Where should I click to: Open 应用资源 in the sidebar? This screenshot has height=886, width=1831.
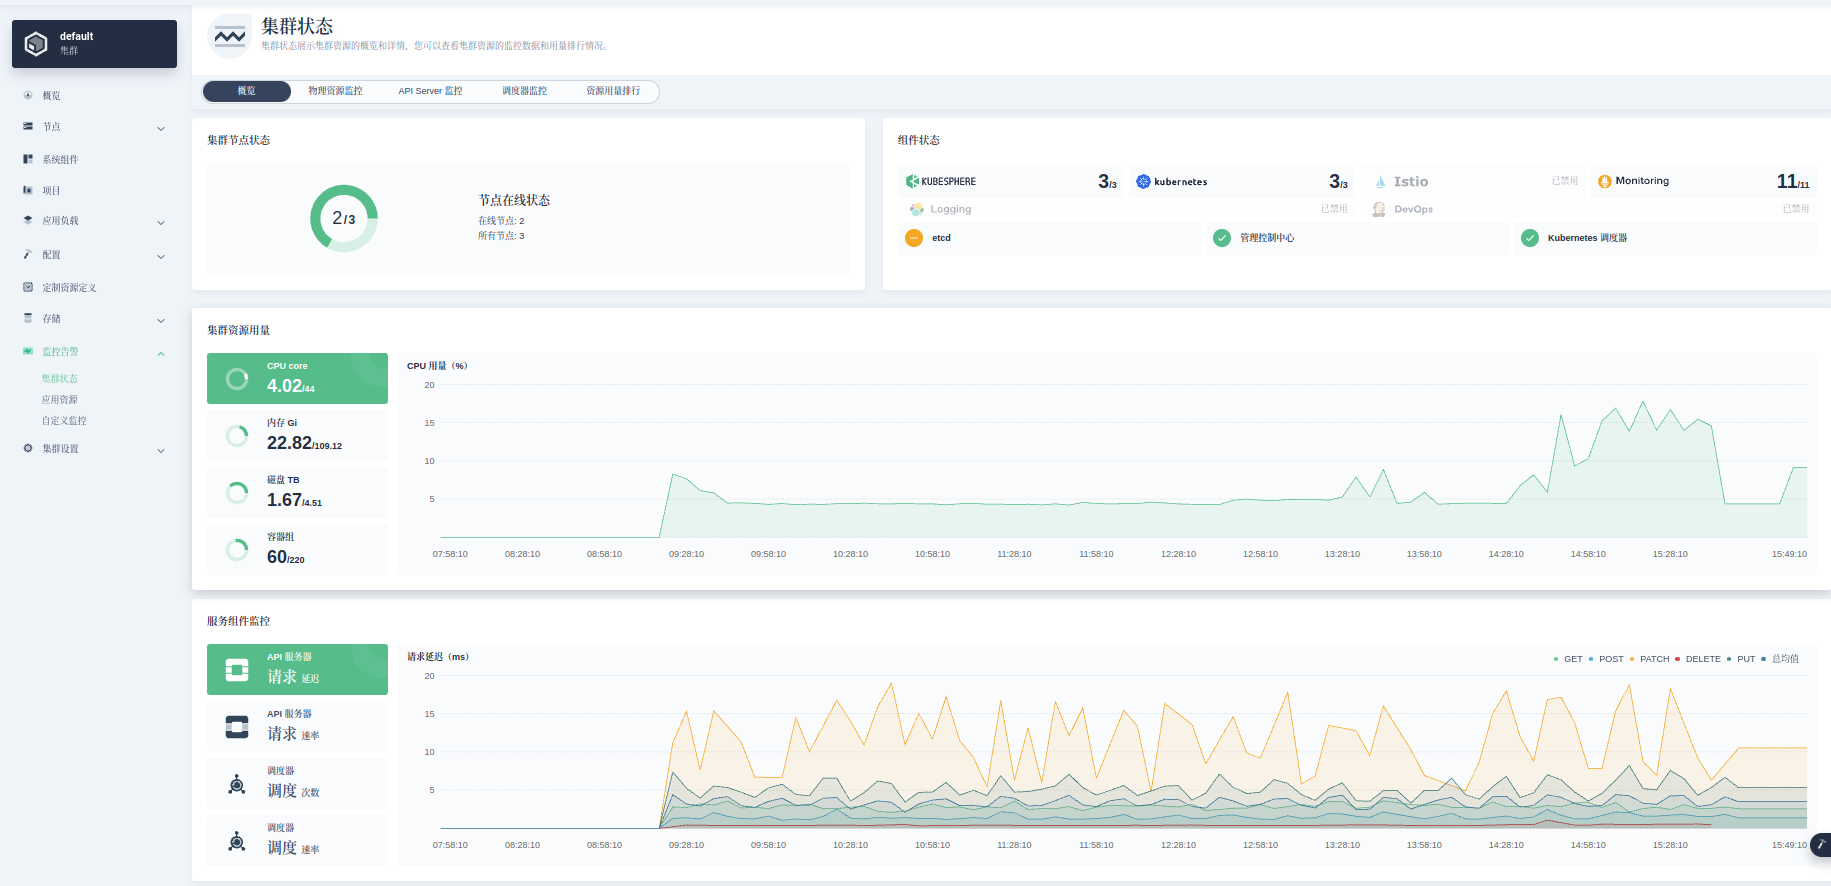coord(60,400)
